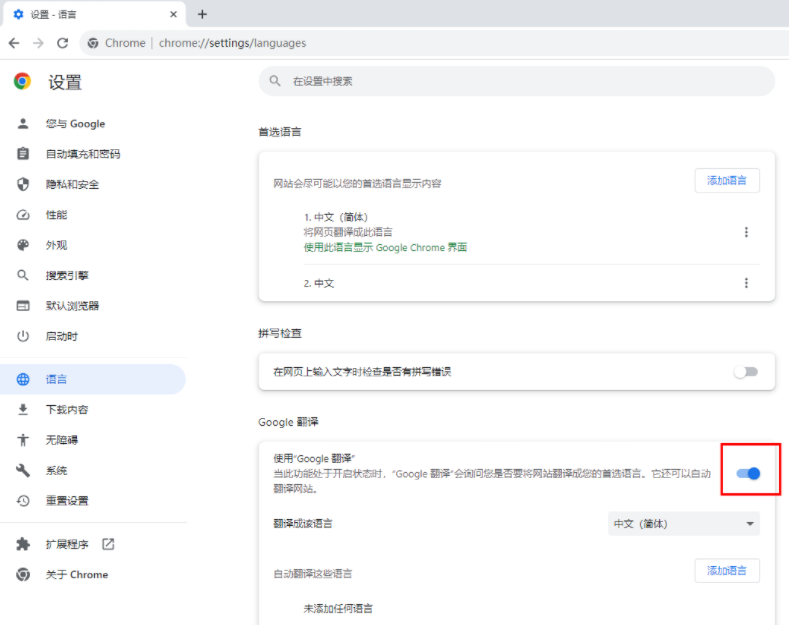Click the Google 翻译 heading
The image size is (789, 625).
point(288,422)
